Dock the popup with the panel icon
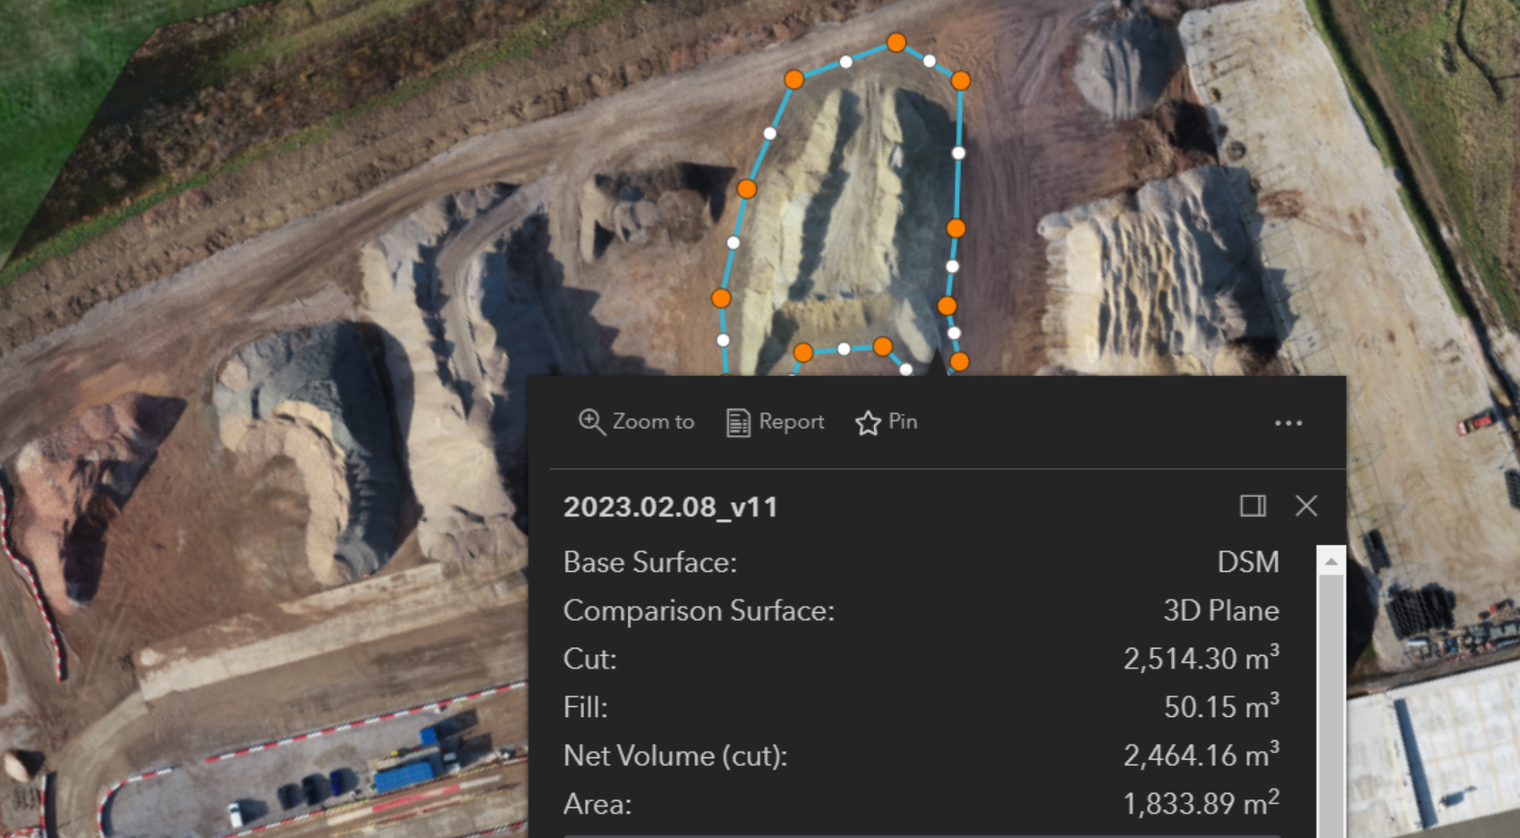This screenshot has height=838, width=1520. 1253,506
